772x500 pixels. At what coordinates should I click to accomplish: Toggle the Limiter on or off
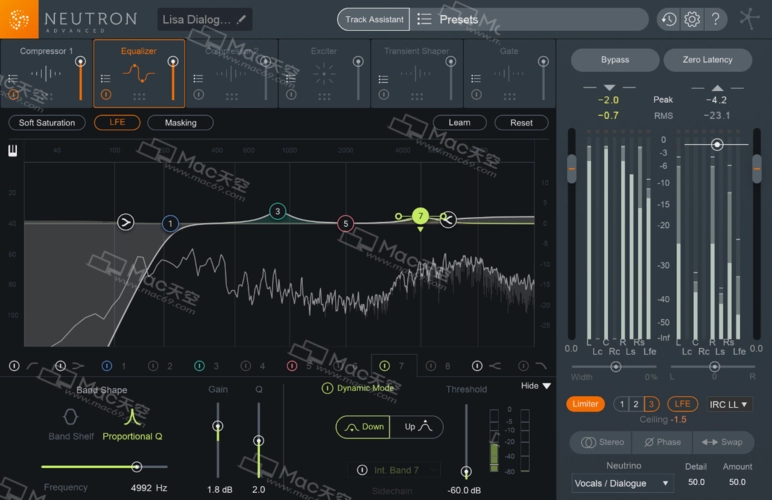[x=585, y=404]
